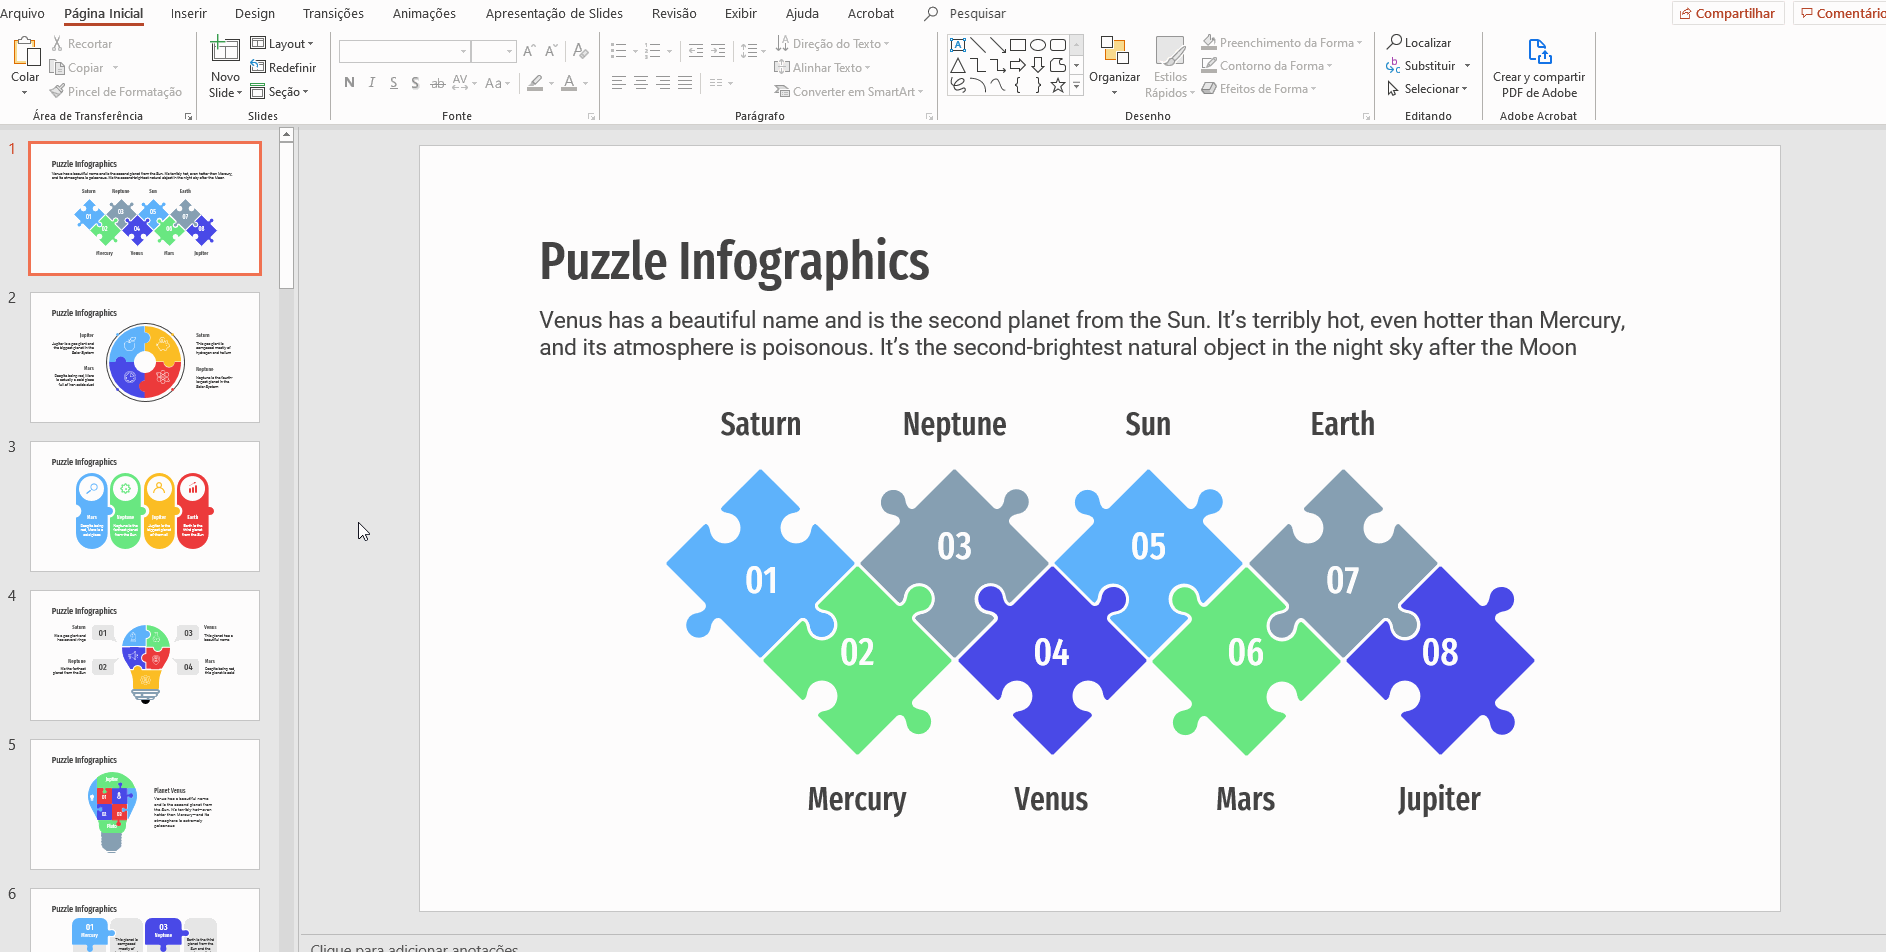
Task: Increase list indent level
Action: (x=718, y=51)
